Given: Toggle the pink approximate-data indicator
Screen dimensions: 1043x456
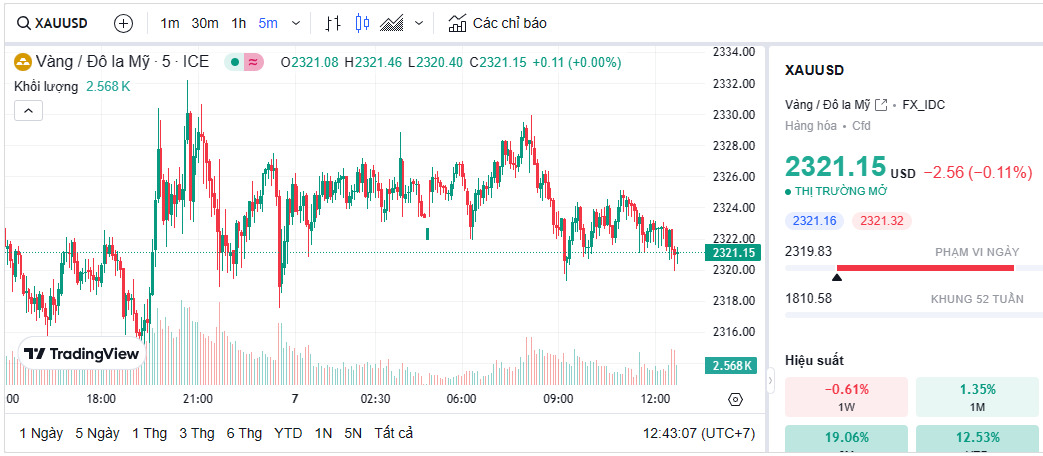Looking at the screenshot, I should pos(254,62).
